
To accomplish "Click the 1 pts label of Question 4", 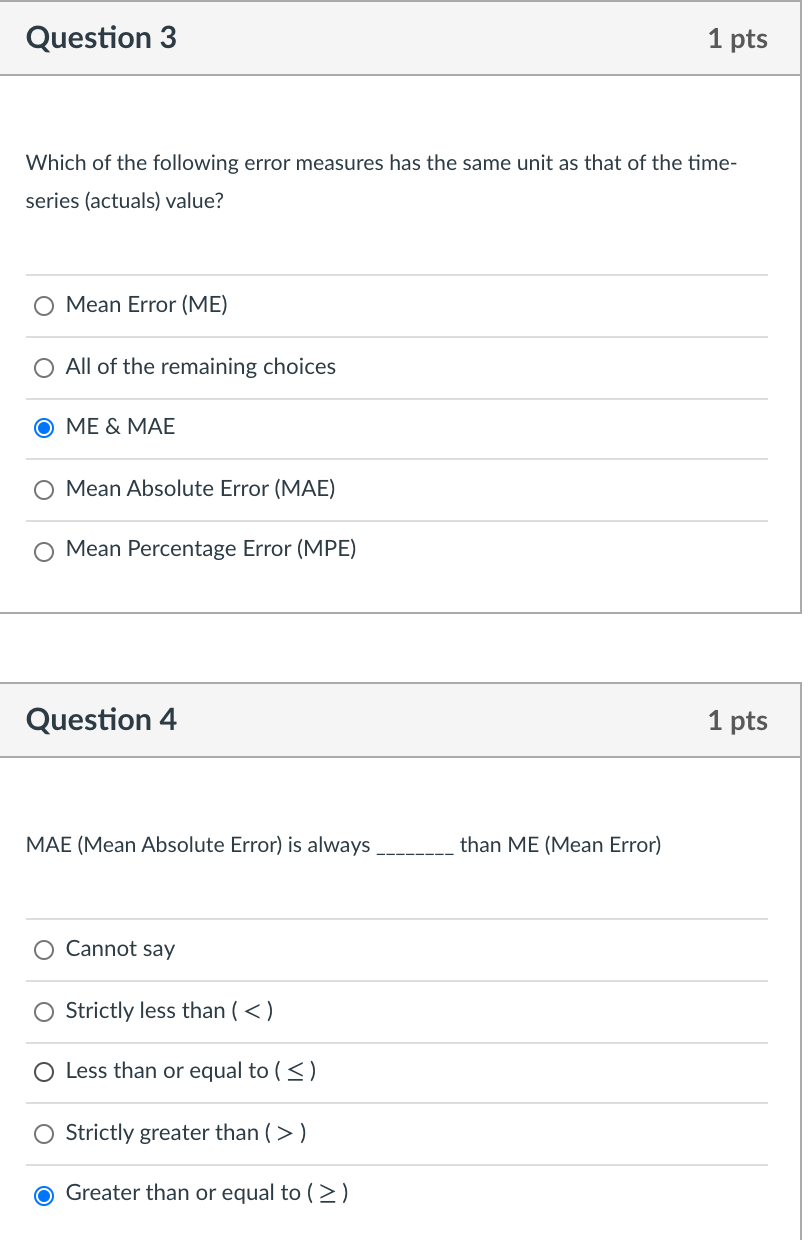I will pyautogui.click(x=737, y=721).
